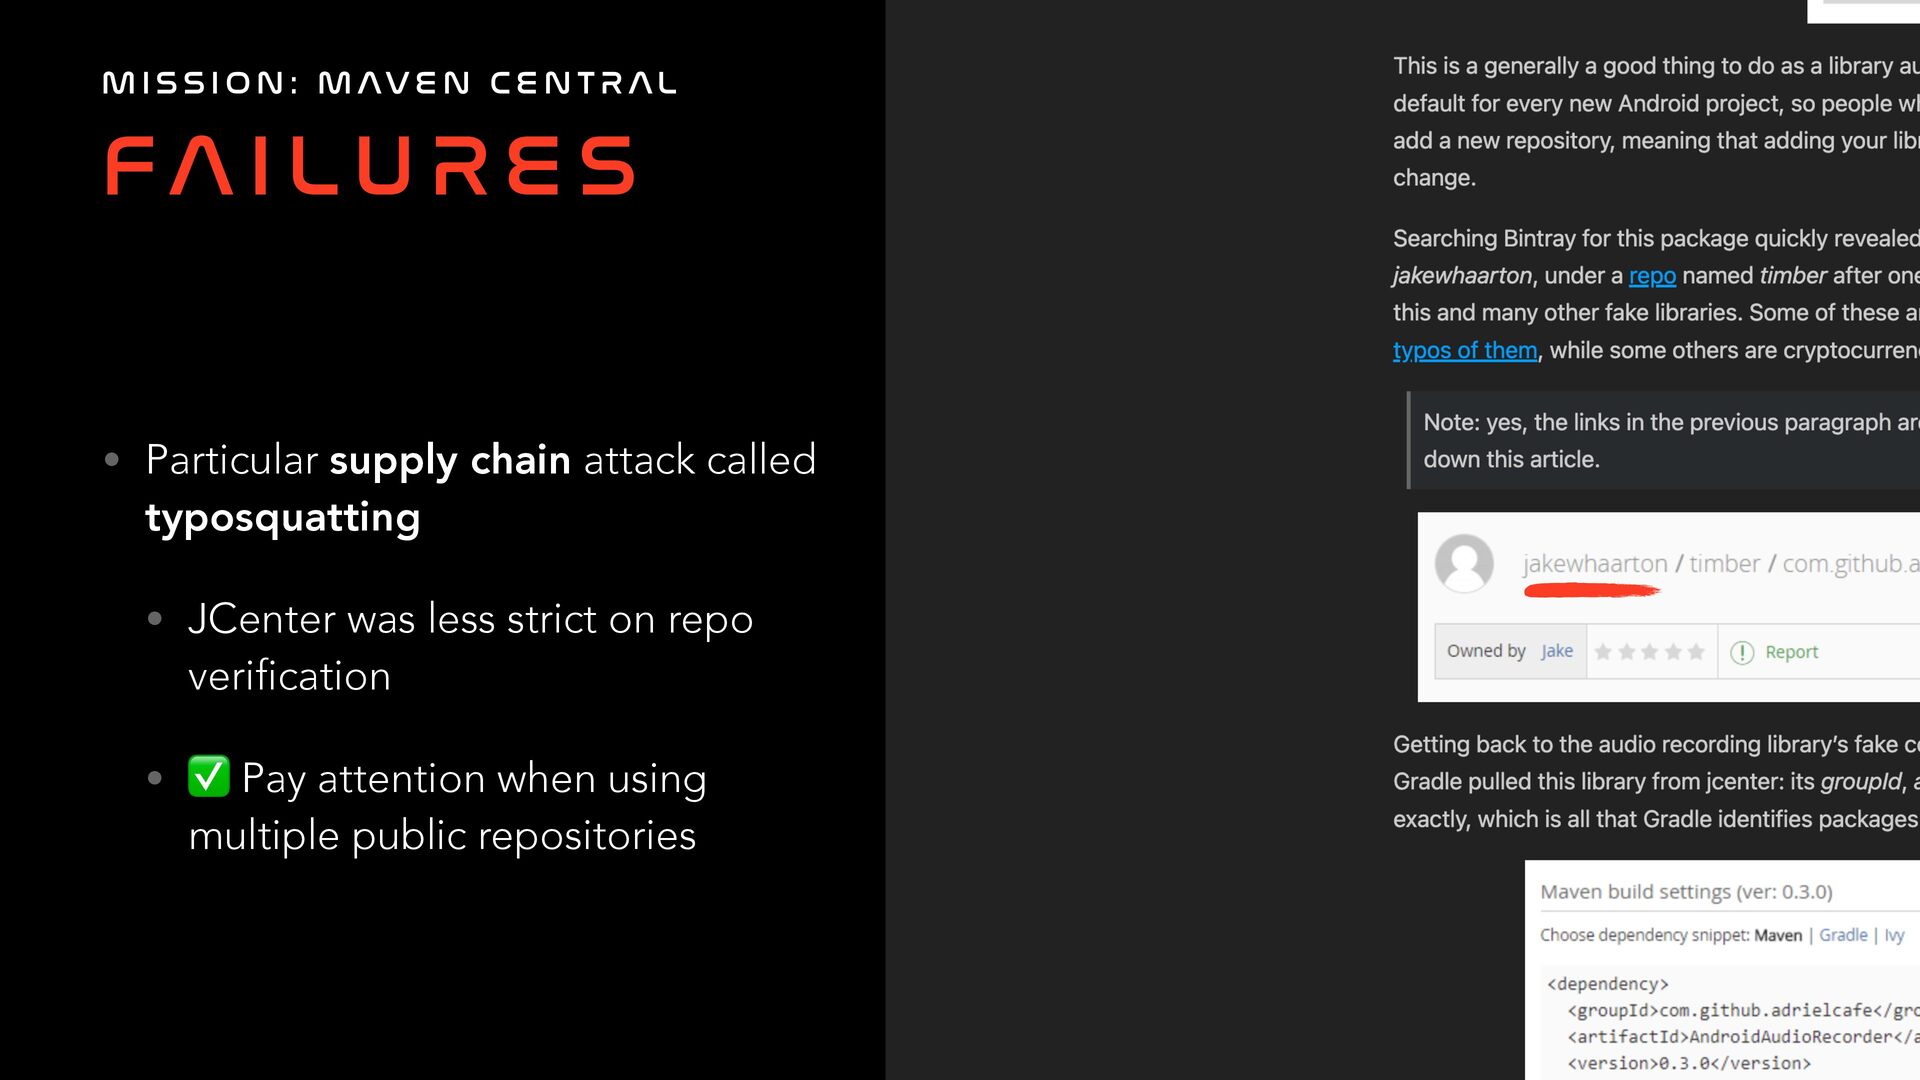The image size is (1920, 1080).
Task: Click the green Report link text
Action: tap(1791, 652)
